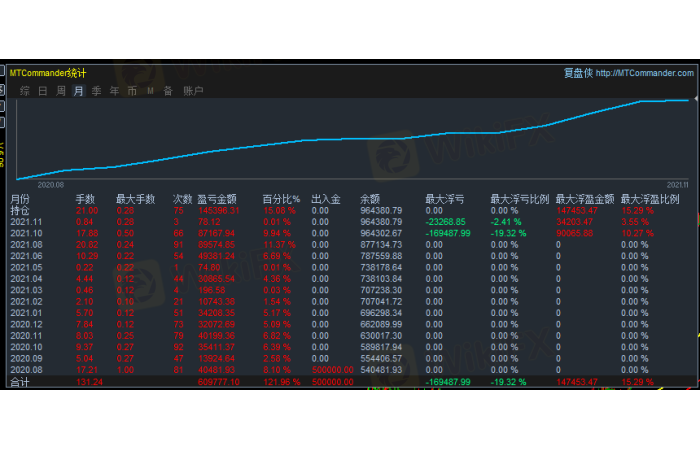Select the 月 monthly statistics tab
The width and height of the screenshot is (700, 450).
(x=78, y=91)
